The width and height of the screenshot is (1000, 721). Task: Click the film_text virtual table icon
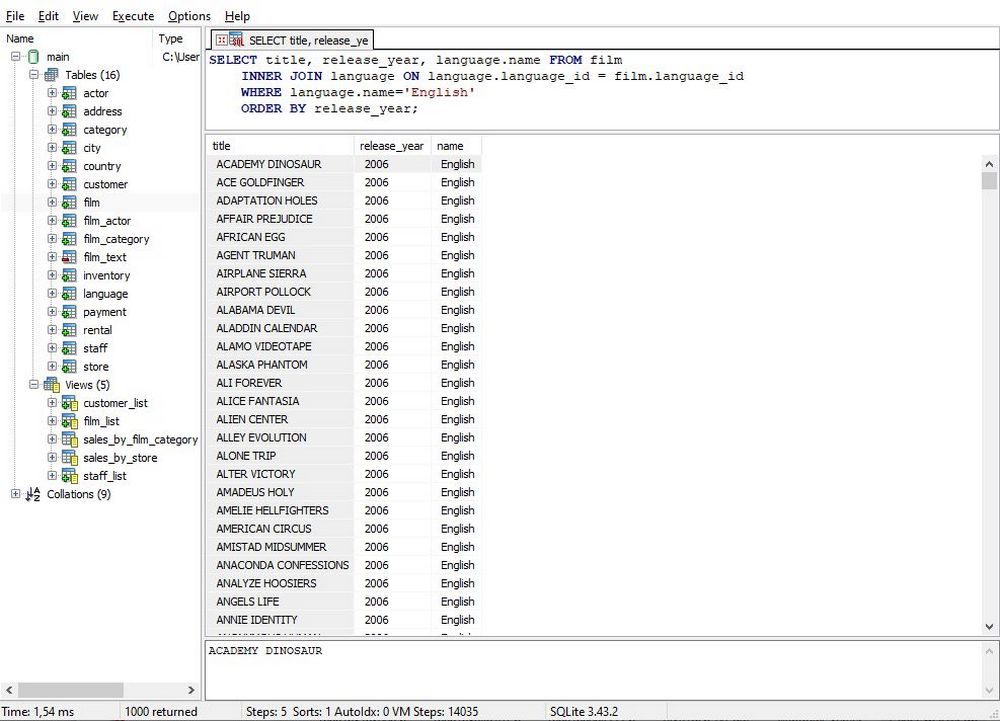69,258
